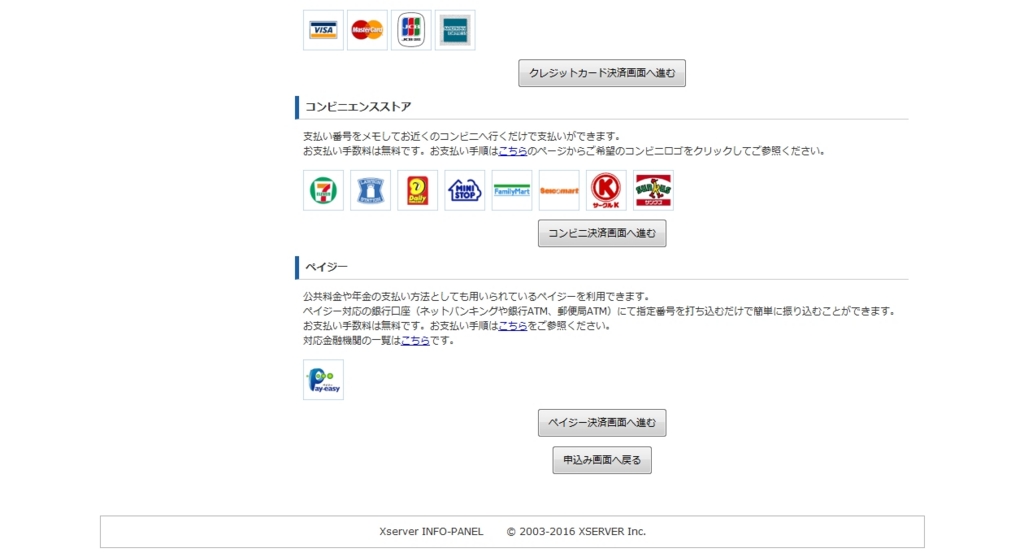This screenshot has height=557, width=1024.
Task: Click the Pay-easy logo
Action: coord(323,379)
